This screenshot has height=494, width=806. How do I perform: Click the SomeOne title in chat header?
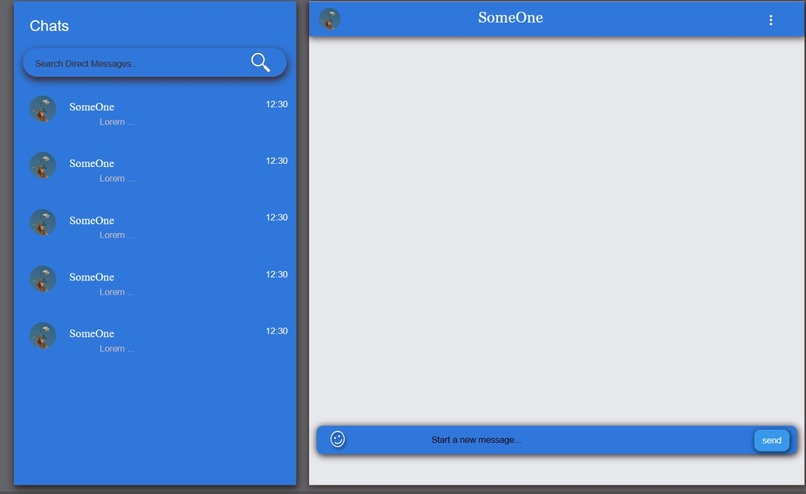click(x=510, y=17)
